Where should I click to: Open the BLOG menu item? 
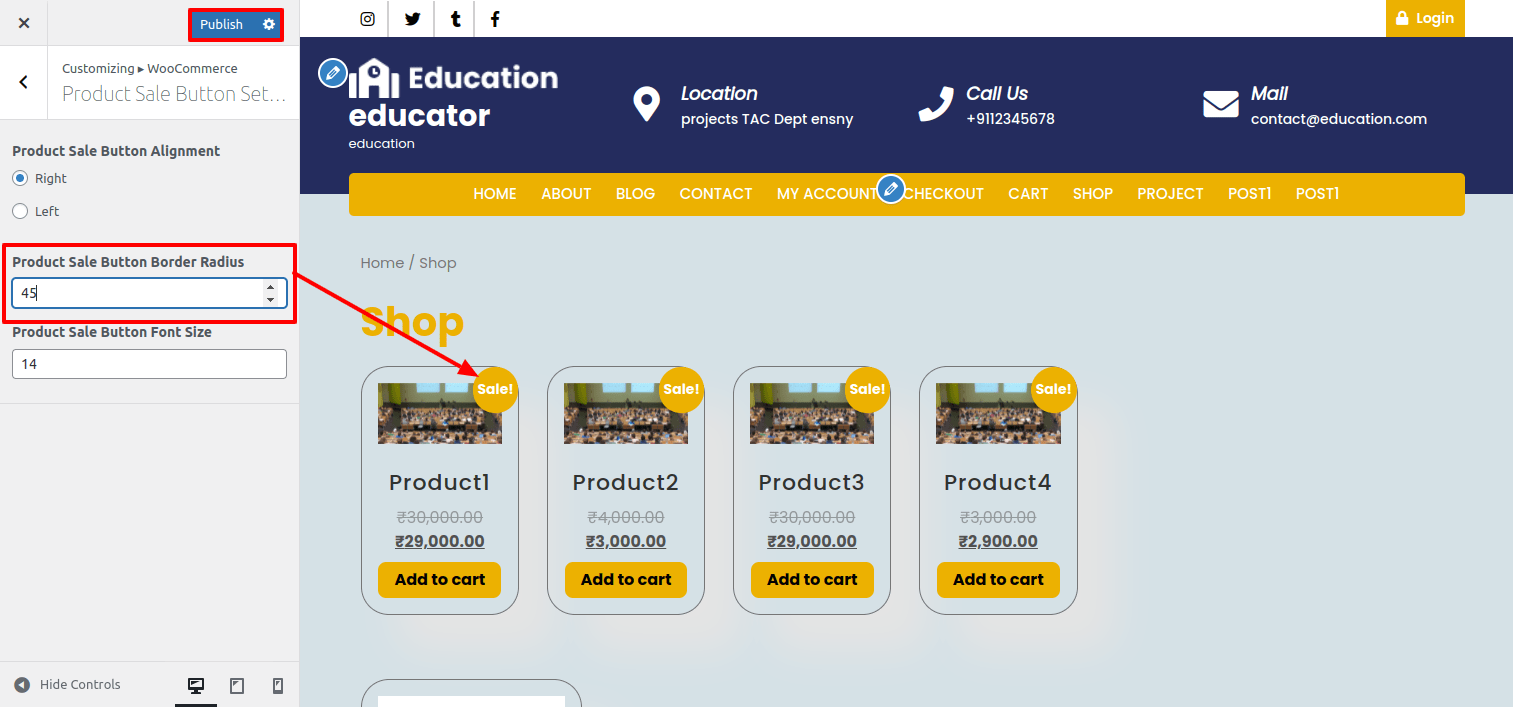click(635, 194)
